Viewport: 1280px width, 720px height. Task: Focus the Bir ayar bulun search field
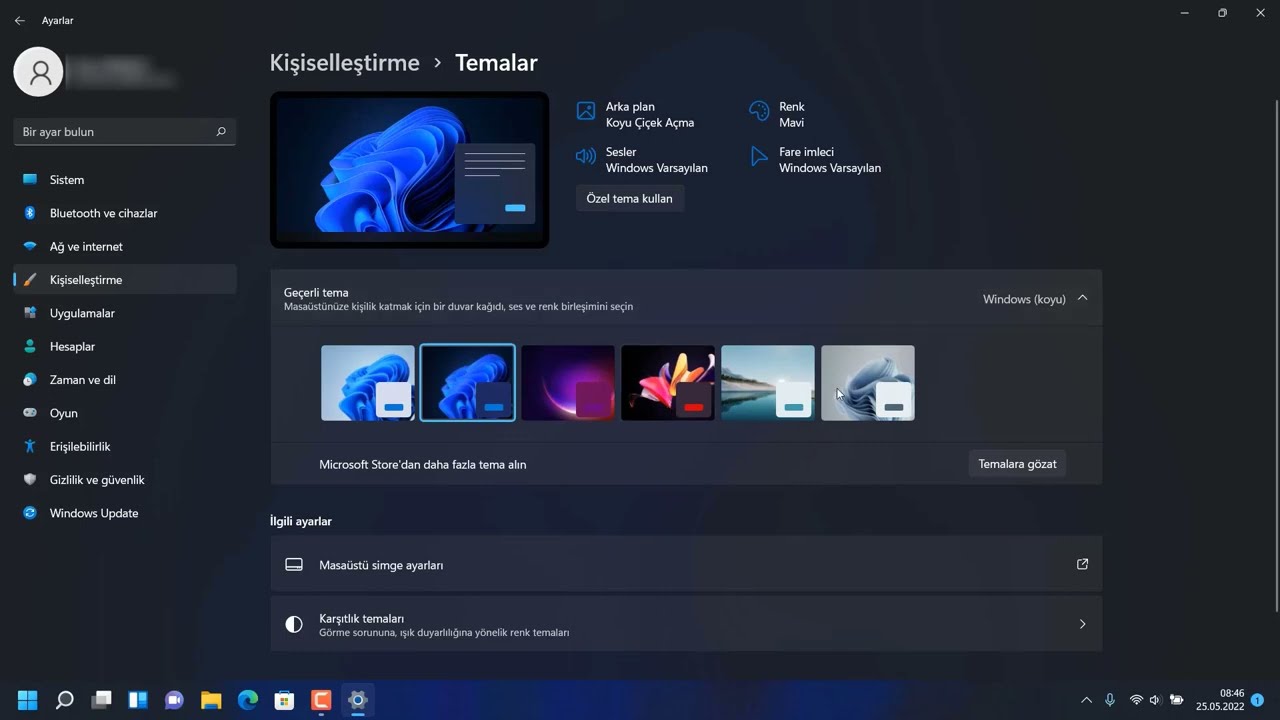pyautogui.click(x=125, y=131)
